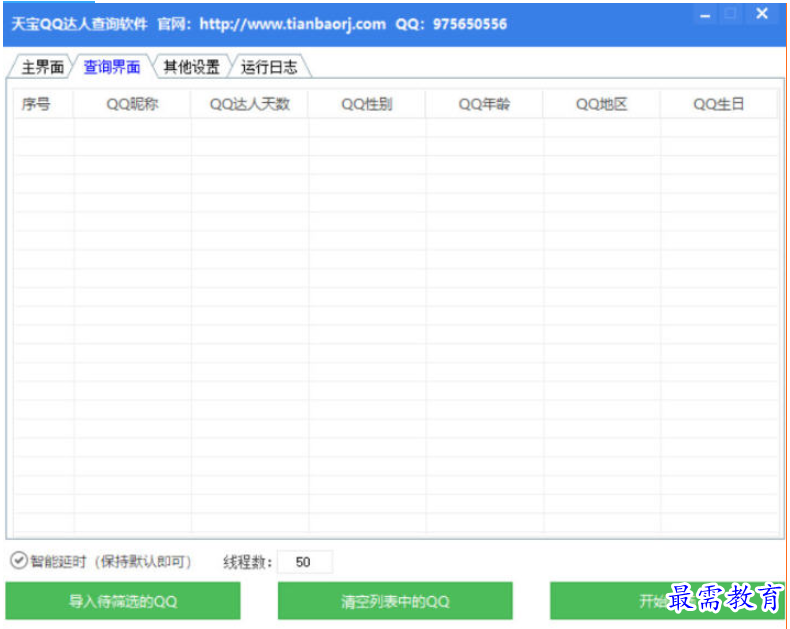Click the QQ地区 column header
The width and height of the screenshot is (790, 629).
point(602,104)
